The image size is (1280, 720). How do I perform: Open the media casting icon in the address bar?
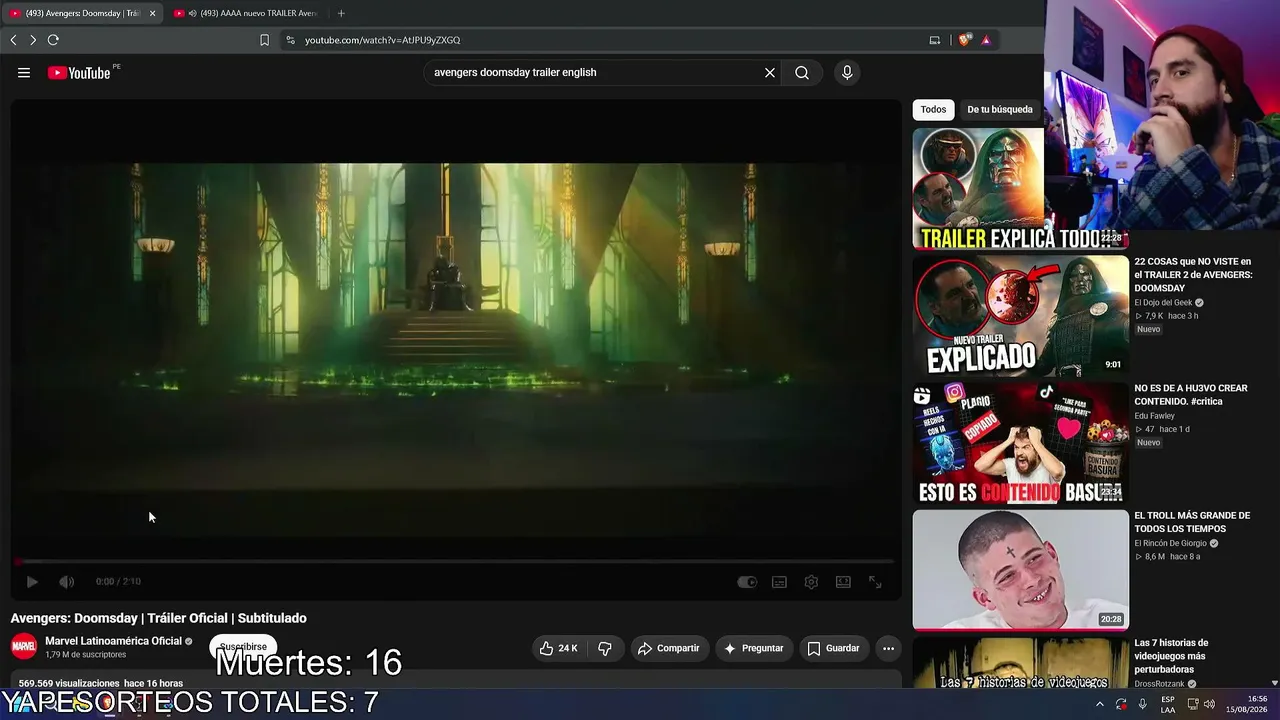coord(935,40)
